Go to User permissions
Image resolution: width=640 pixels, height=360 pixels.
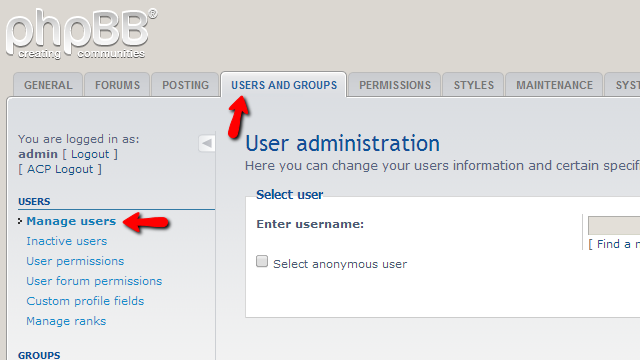click(75, 261)
